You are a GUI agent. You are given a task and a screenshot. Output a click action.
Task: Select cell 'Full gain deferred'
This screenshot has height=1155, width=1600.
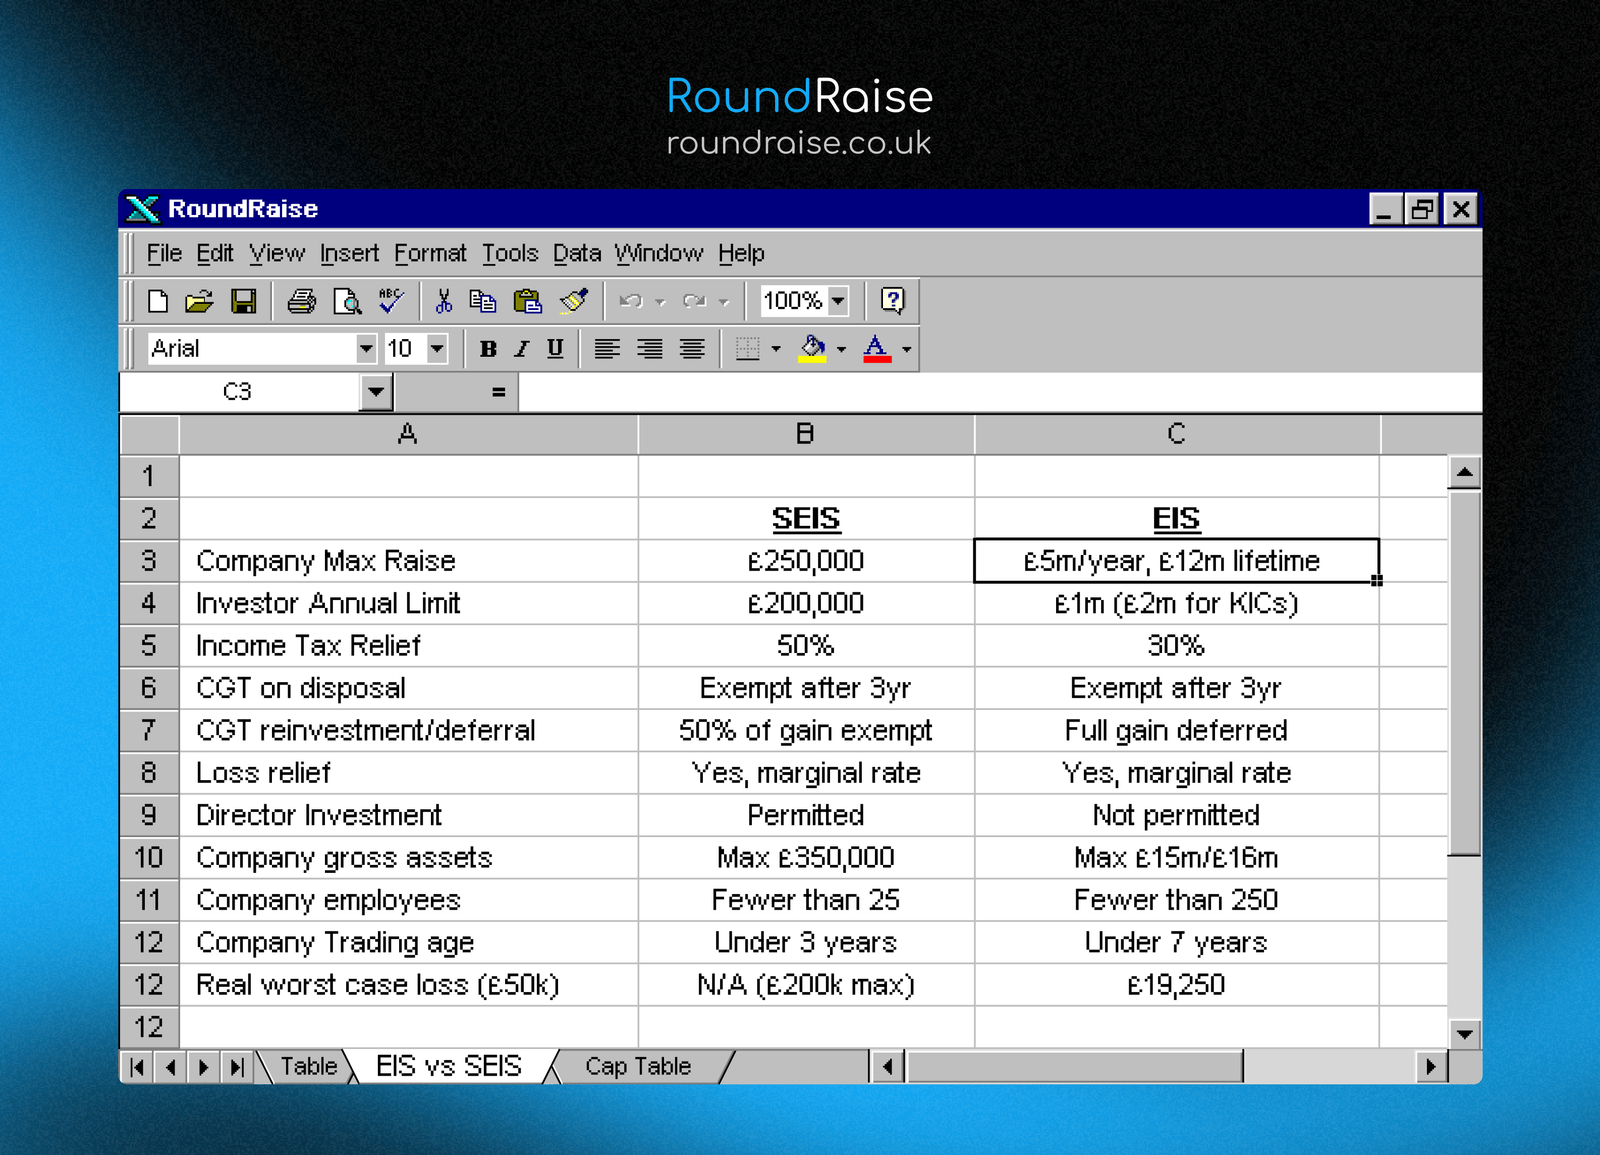pos(1177,731)
